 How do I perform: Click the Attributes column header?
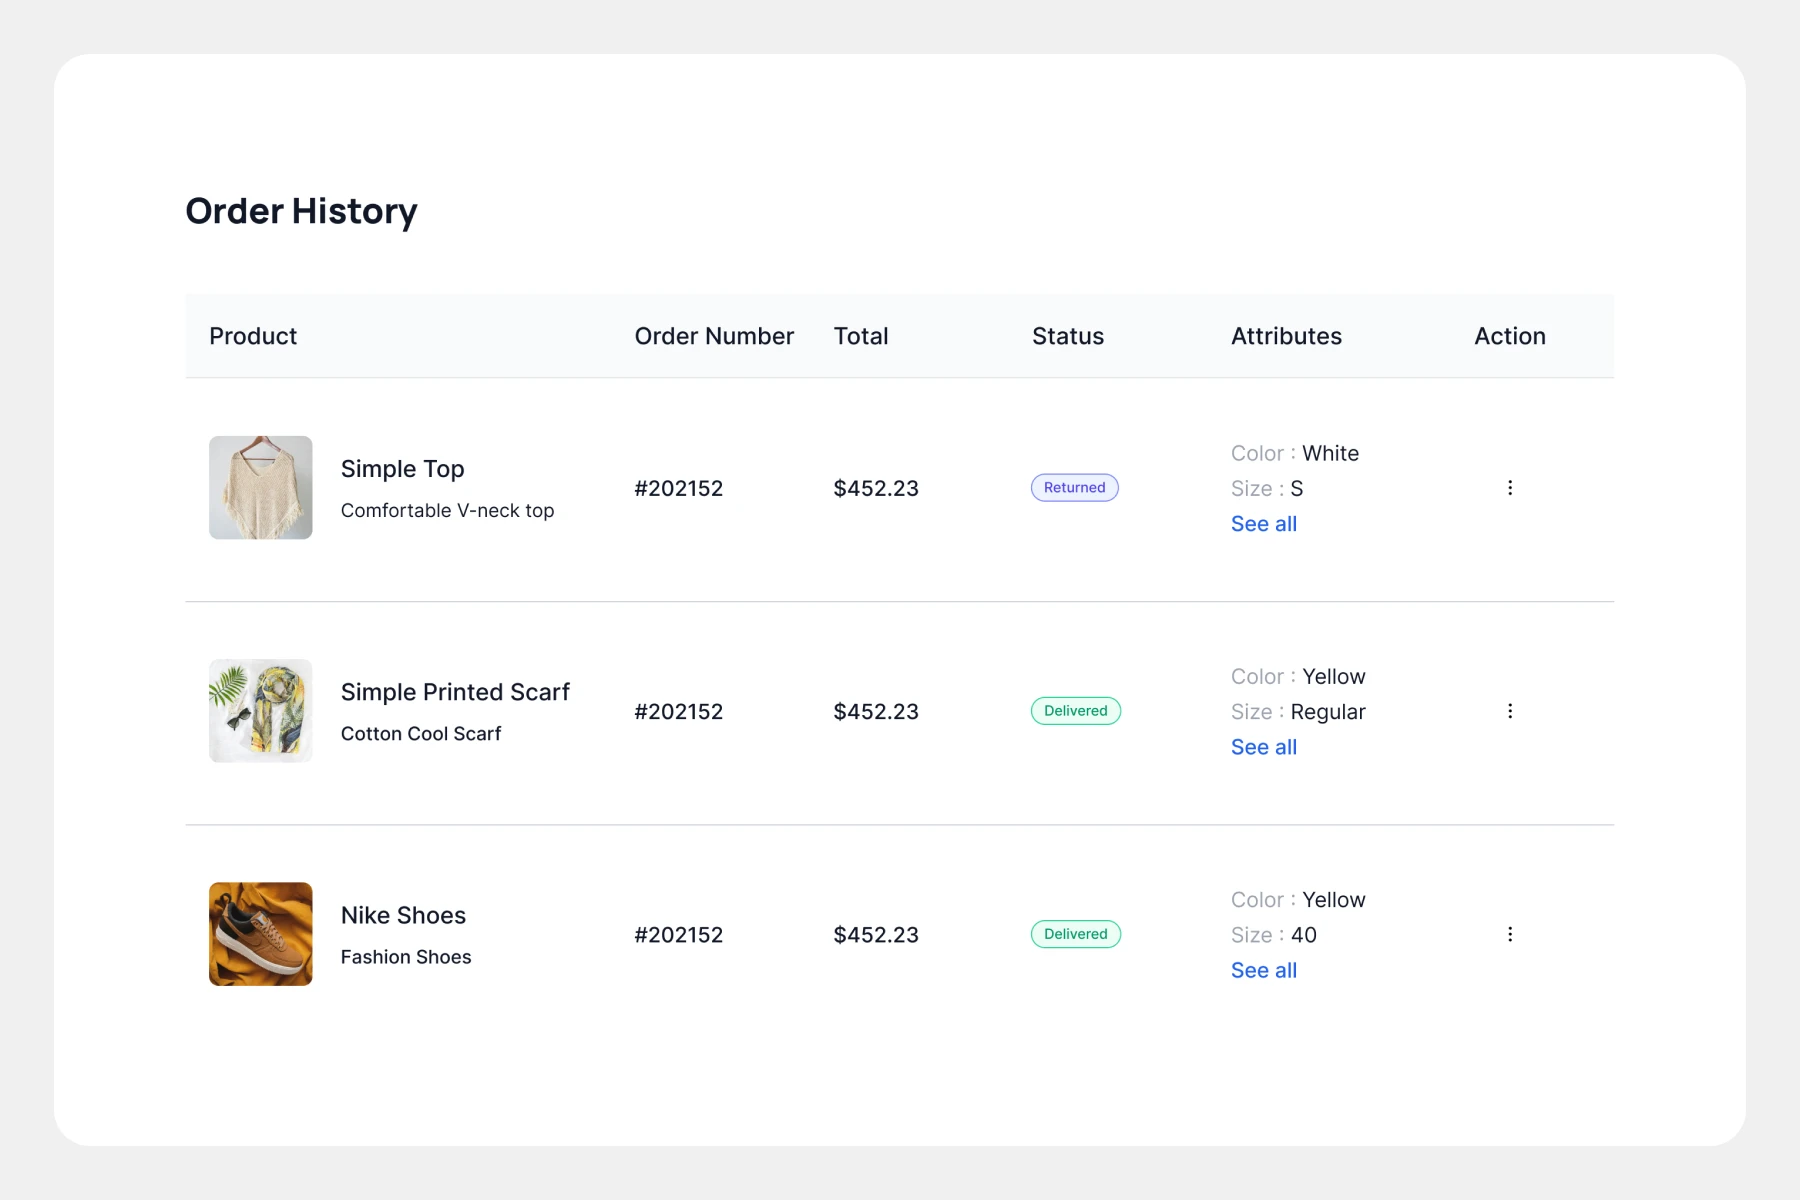1286,336
